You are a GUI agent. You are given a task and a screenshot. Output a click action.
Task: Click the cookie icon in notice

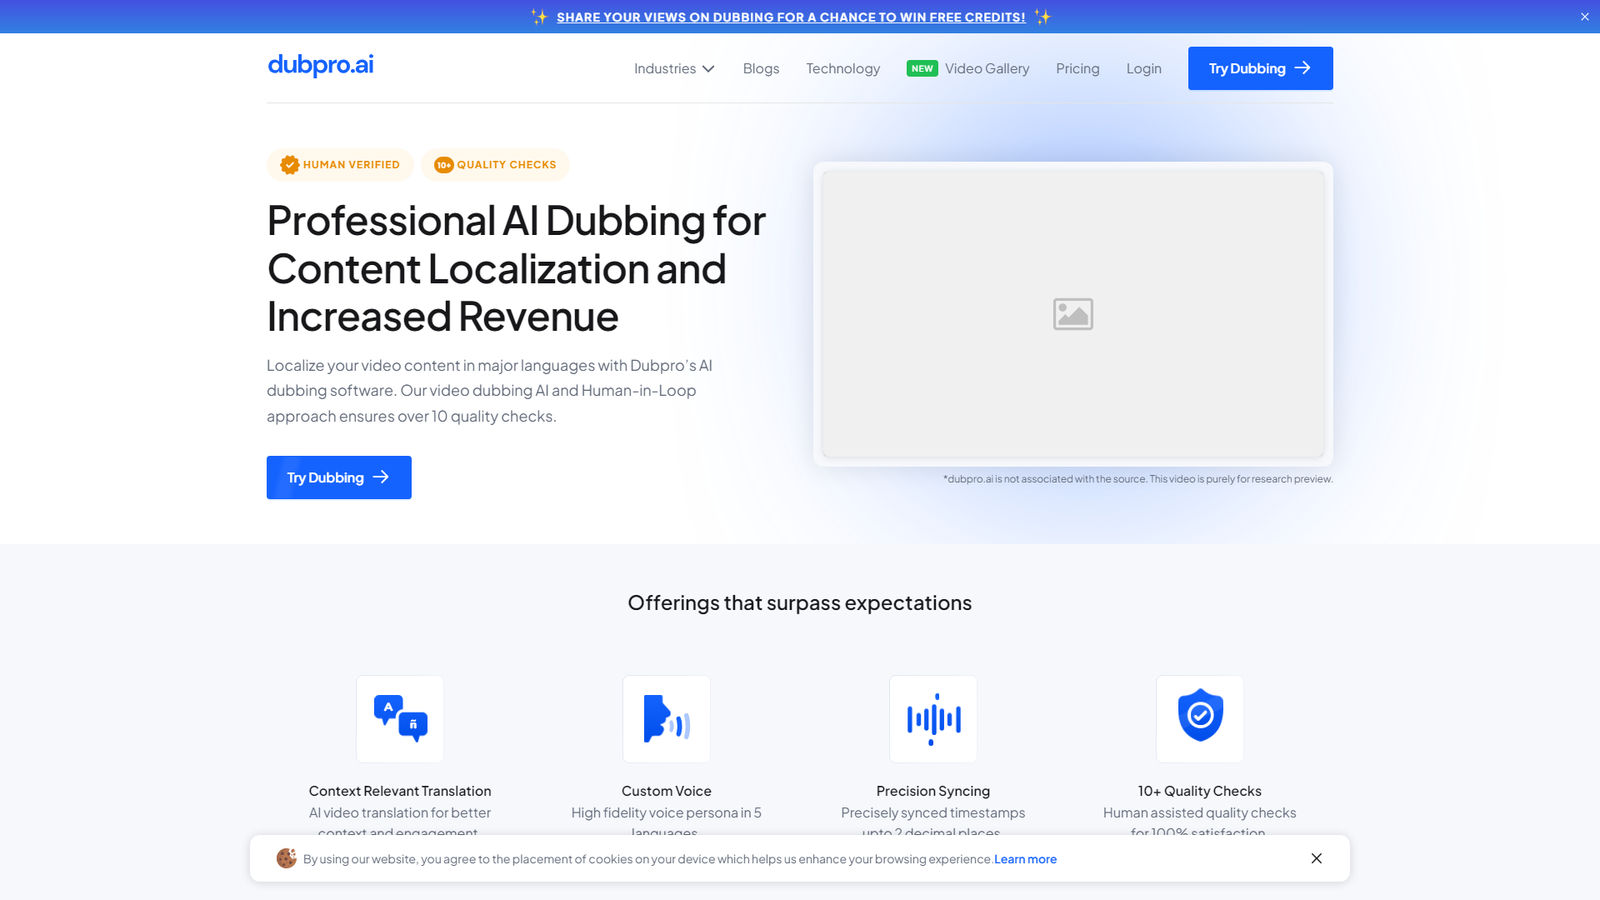point(286,858)
